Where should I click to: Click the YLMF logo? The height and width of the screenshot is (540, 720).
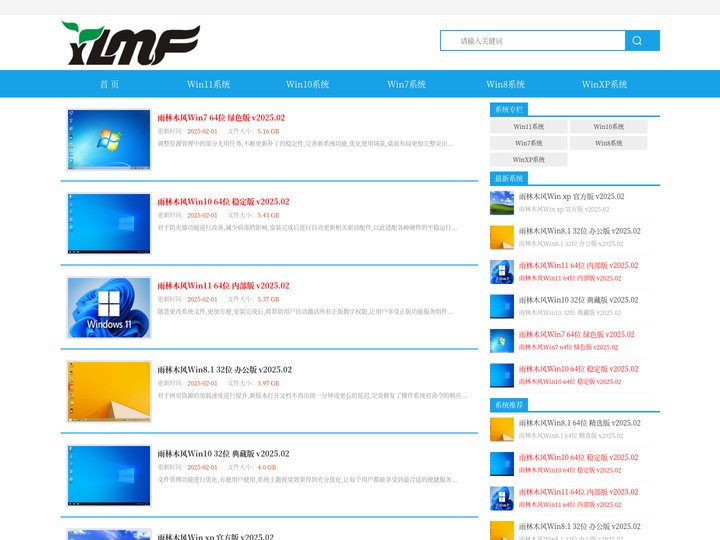131,43
